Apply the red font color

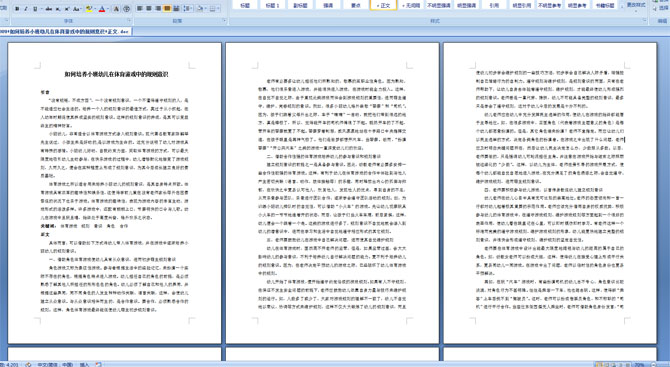pyautogui.click(x=102, y=9)
